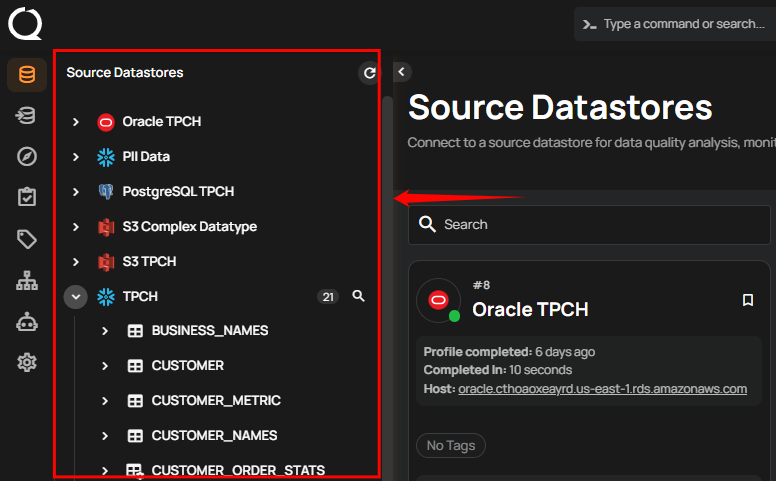Select PostgreSQL TPCH in the tree

178,192
